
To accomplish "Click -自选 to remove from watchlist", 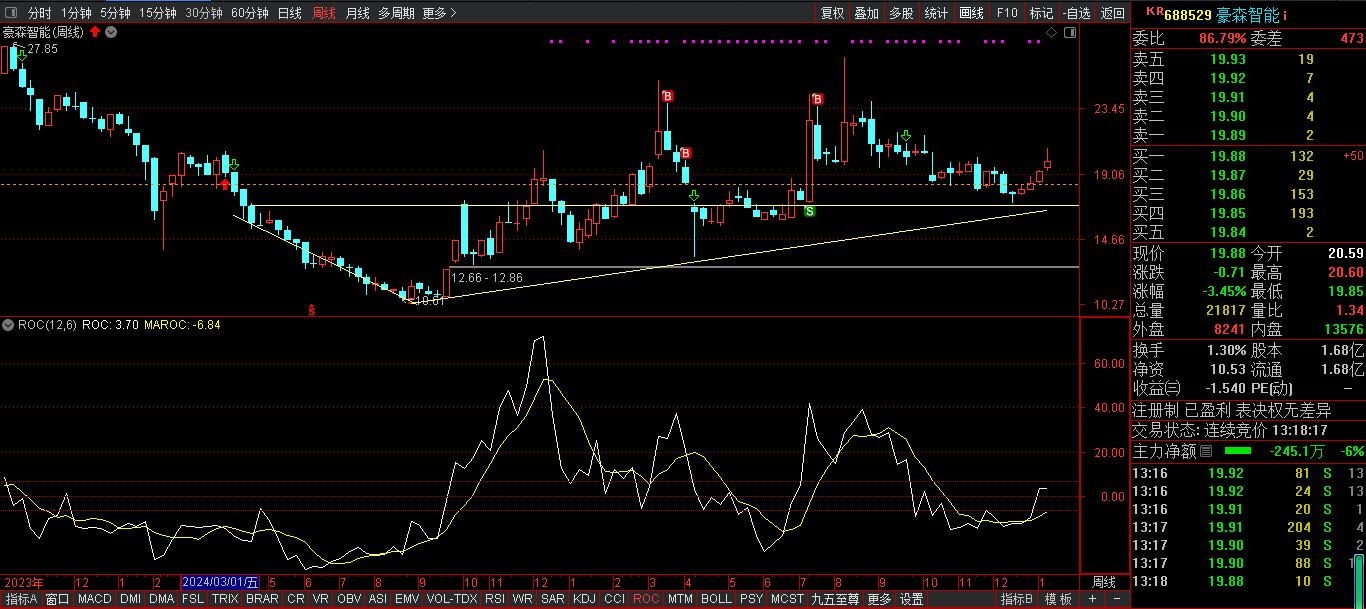I will tap(1076, 13).
